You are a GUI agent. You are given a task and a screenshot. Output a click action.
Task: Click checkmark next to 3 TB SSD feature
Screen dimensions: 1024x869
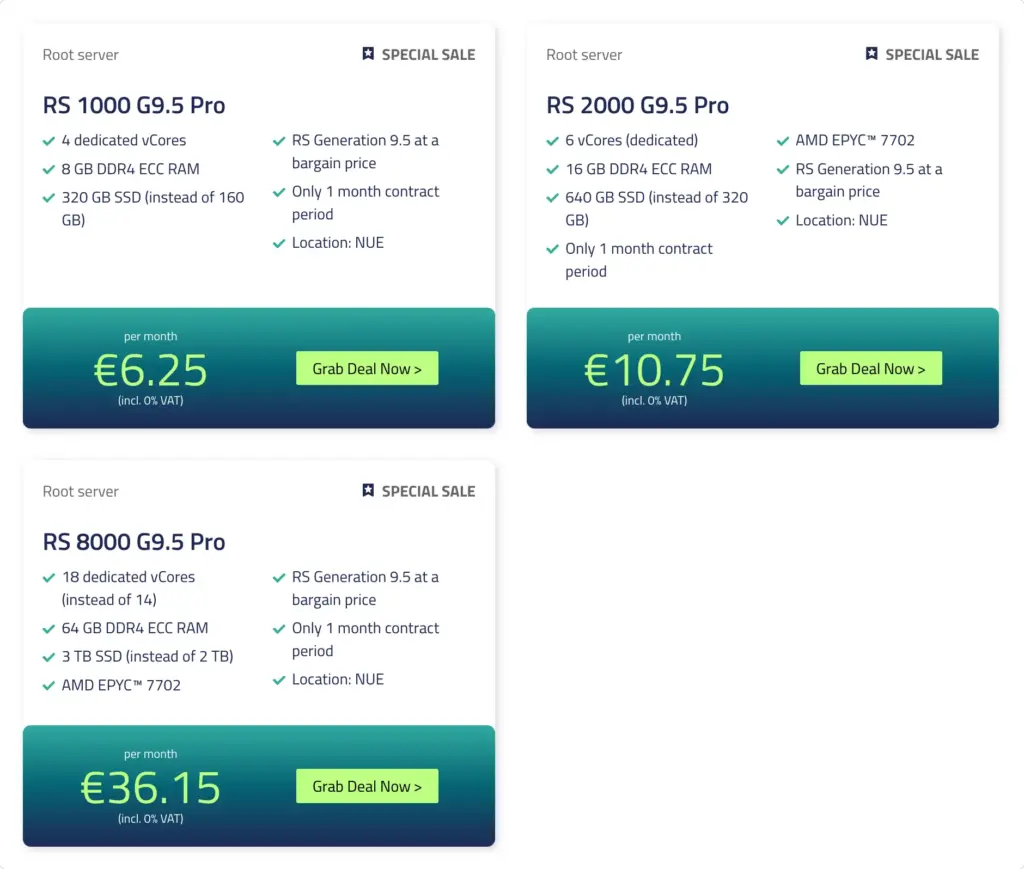click(48, 657)
